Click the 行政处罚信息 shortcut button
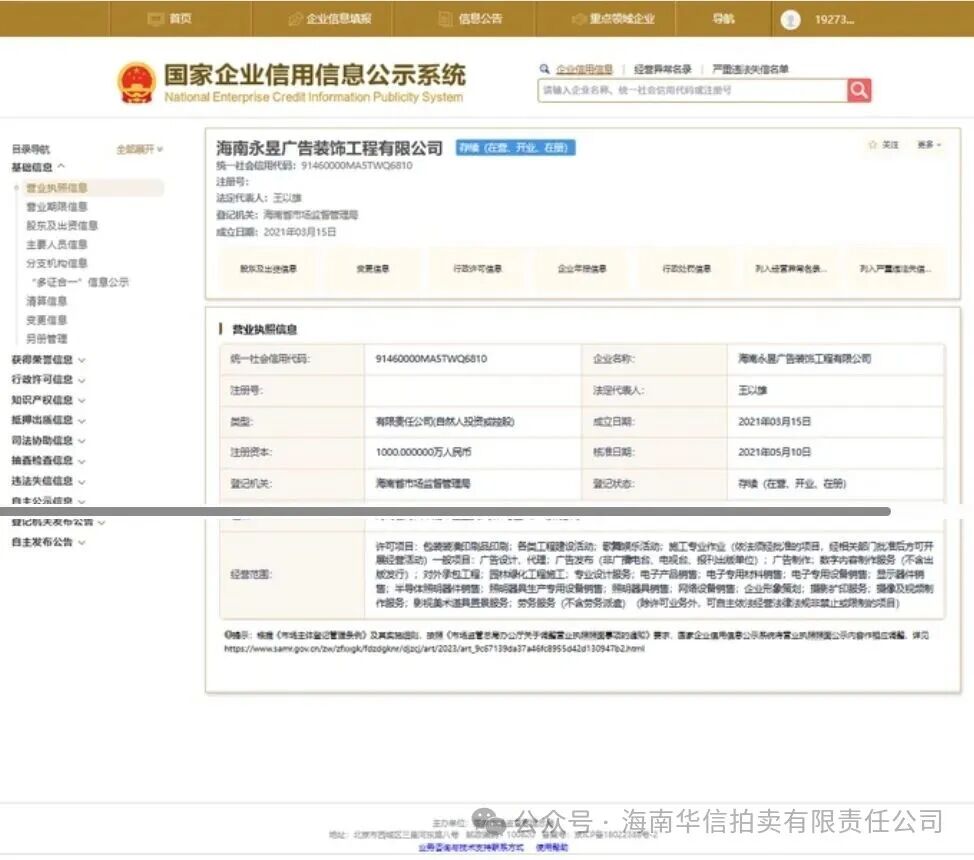 coord(686,268)
